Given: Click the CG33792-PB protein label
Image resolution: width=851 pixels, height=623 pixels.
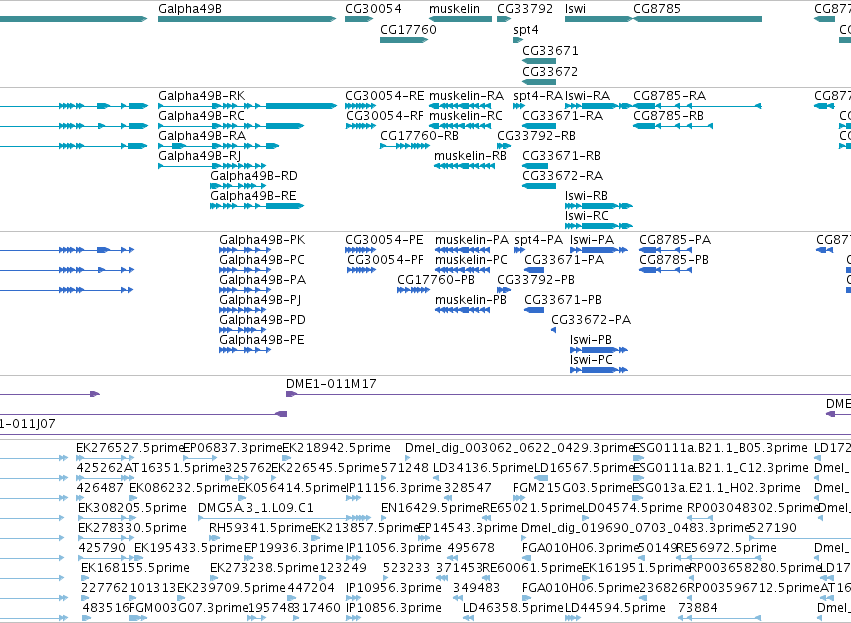Looking at the screenshot, I should [x=536, y=280].
